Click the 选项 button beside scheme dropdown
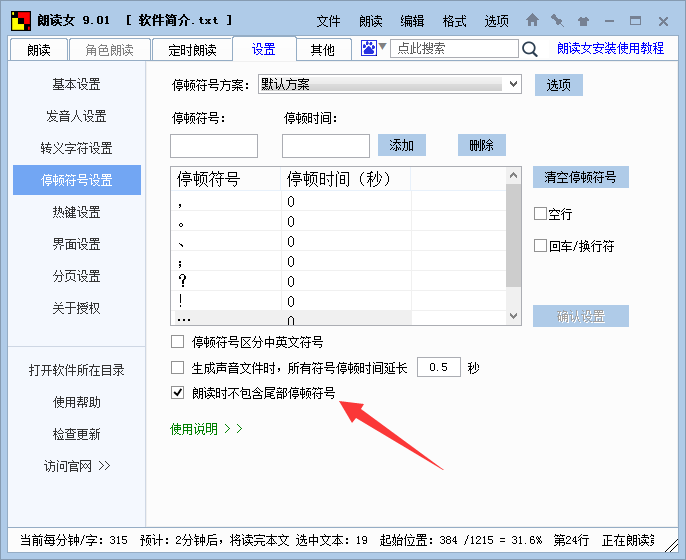 559,85
